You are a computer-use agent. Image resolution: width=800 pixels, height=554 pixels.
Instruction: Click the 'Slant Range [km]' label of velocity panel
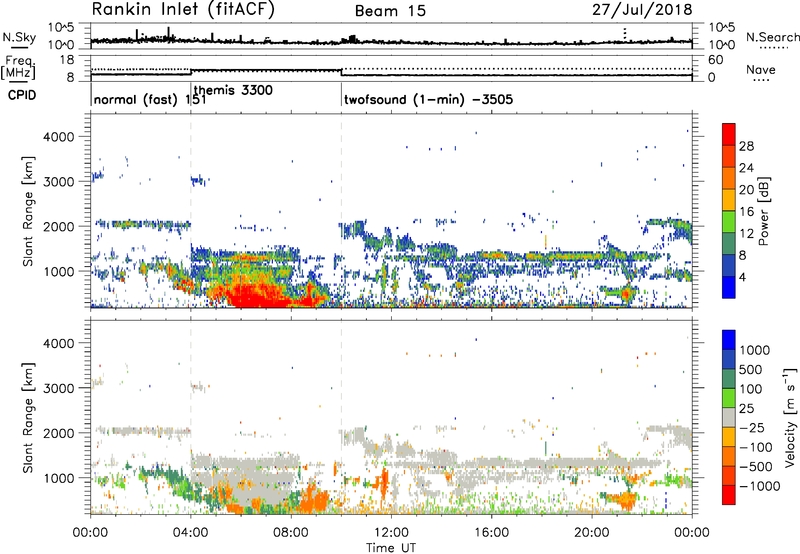28,417
